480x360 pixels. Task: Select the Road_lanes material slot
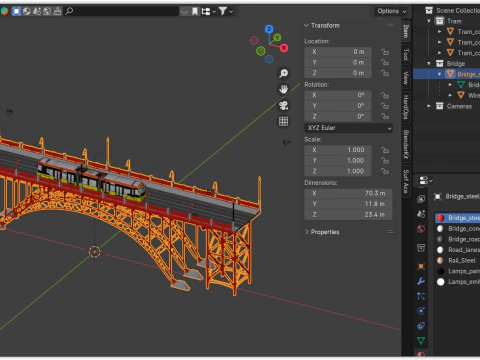tap(457, 250)
